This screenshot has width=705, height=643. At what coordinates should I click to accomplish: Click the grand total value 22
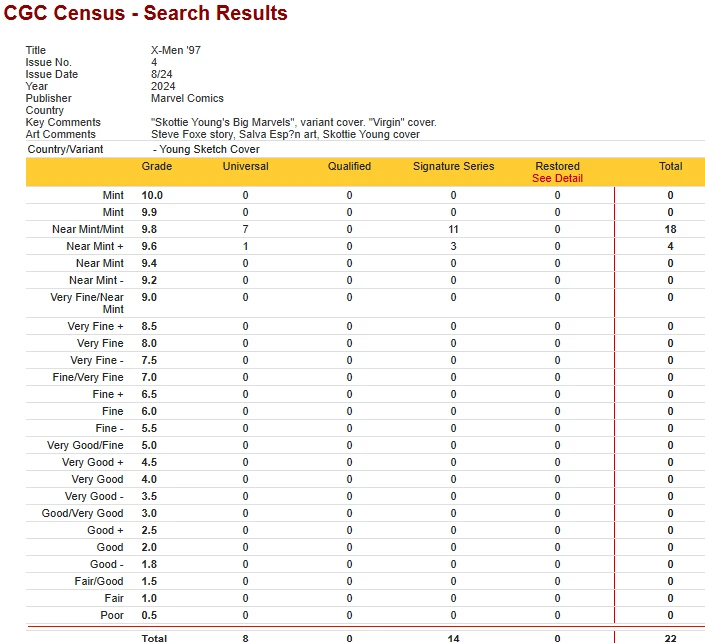tap(670, 636)
